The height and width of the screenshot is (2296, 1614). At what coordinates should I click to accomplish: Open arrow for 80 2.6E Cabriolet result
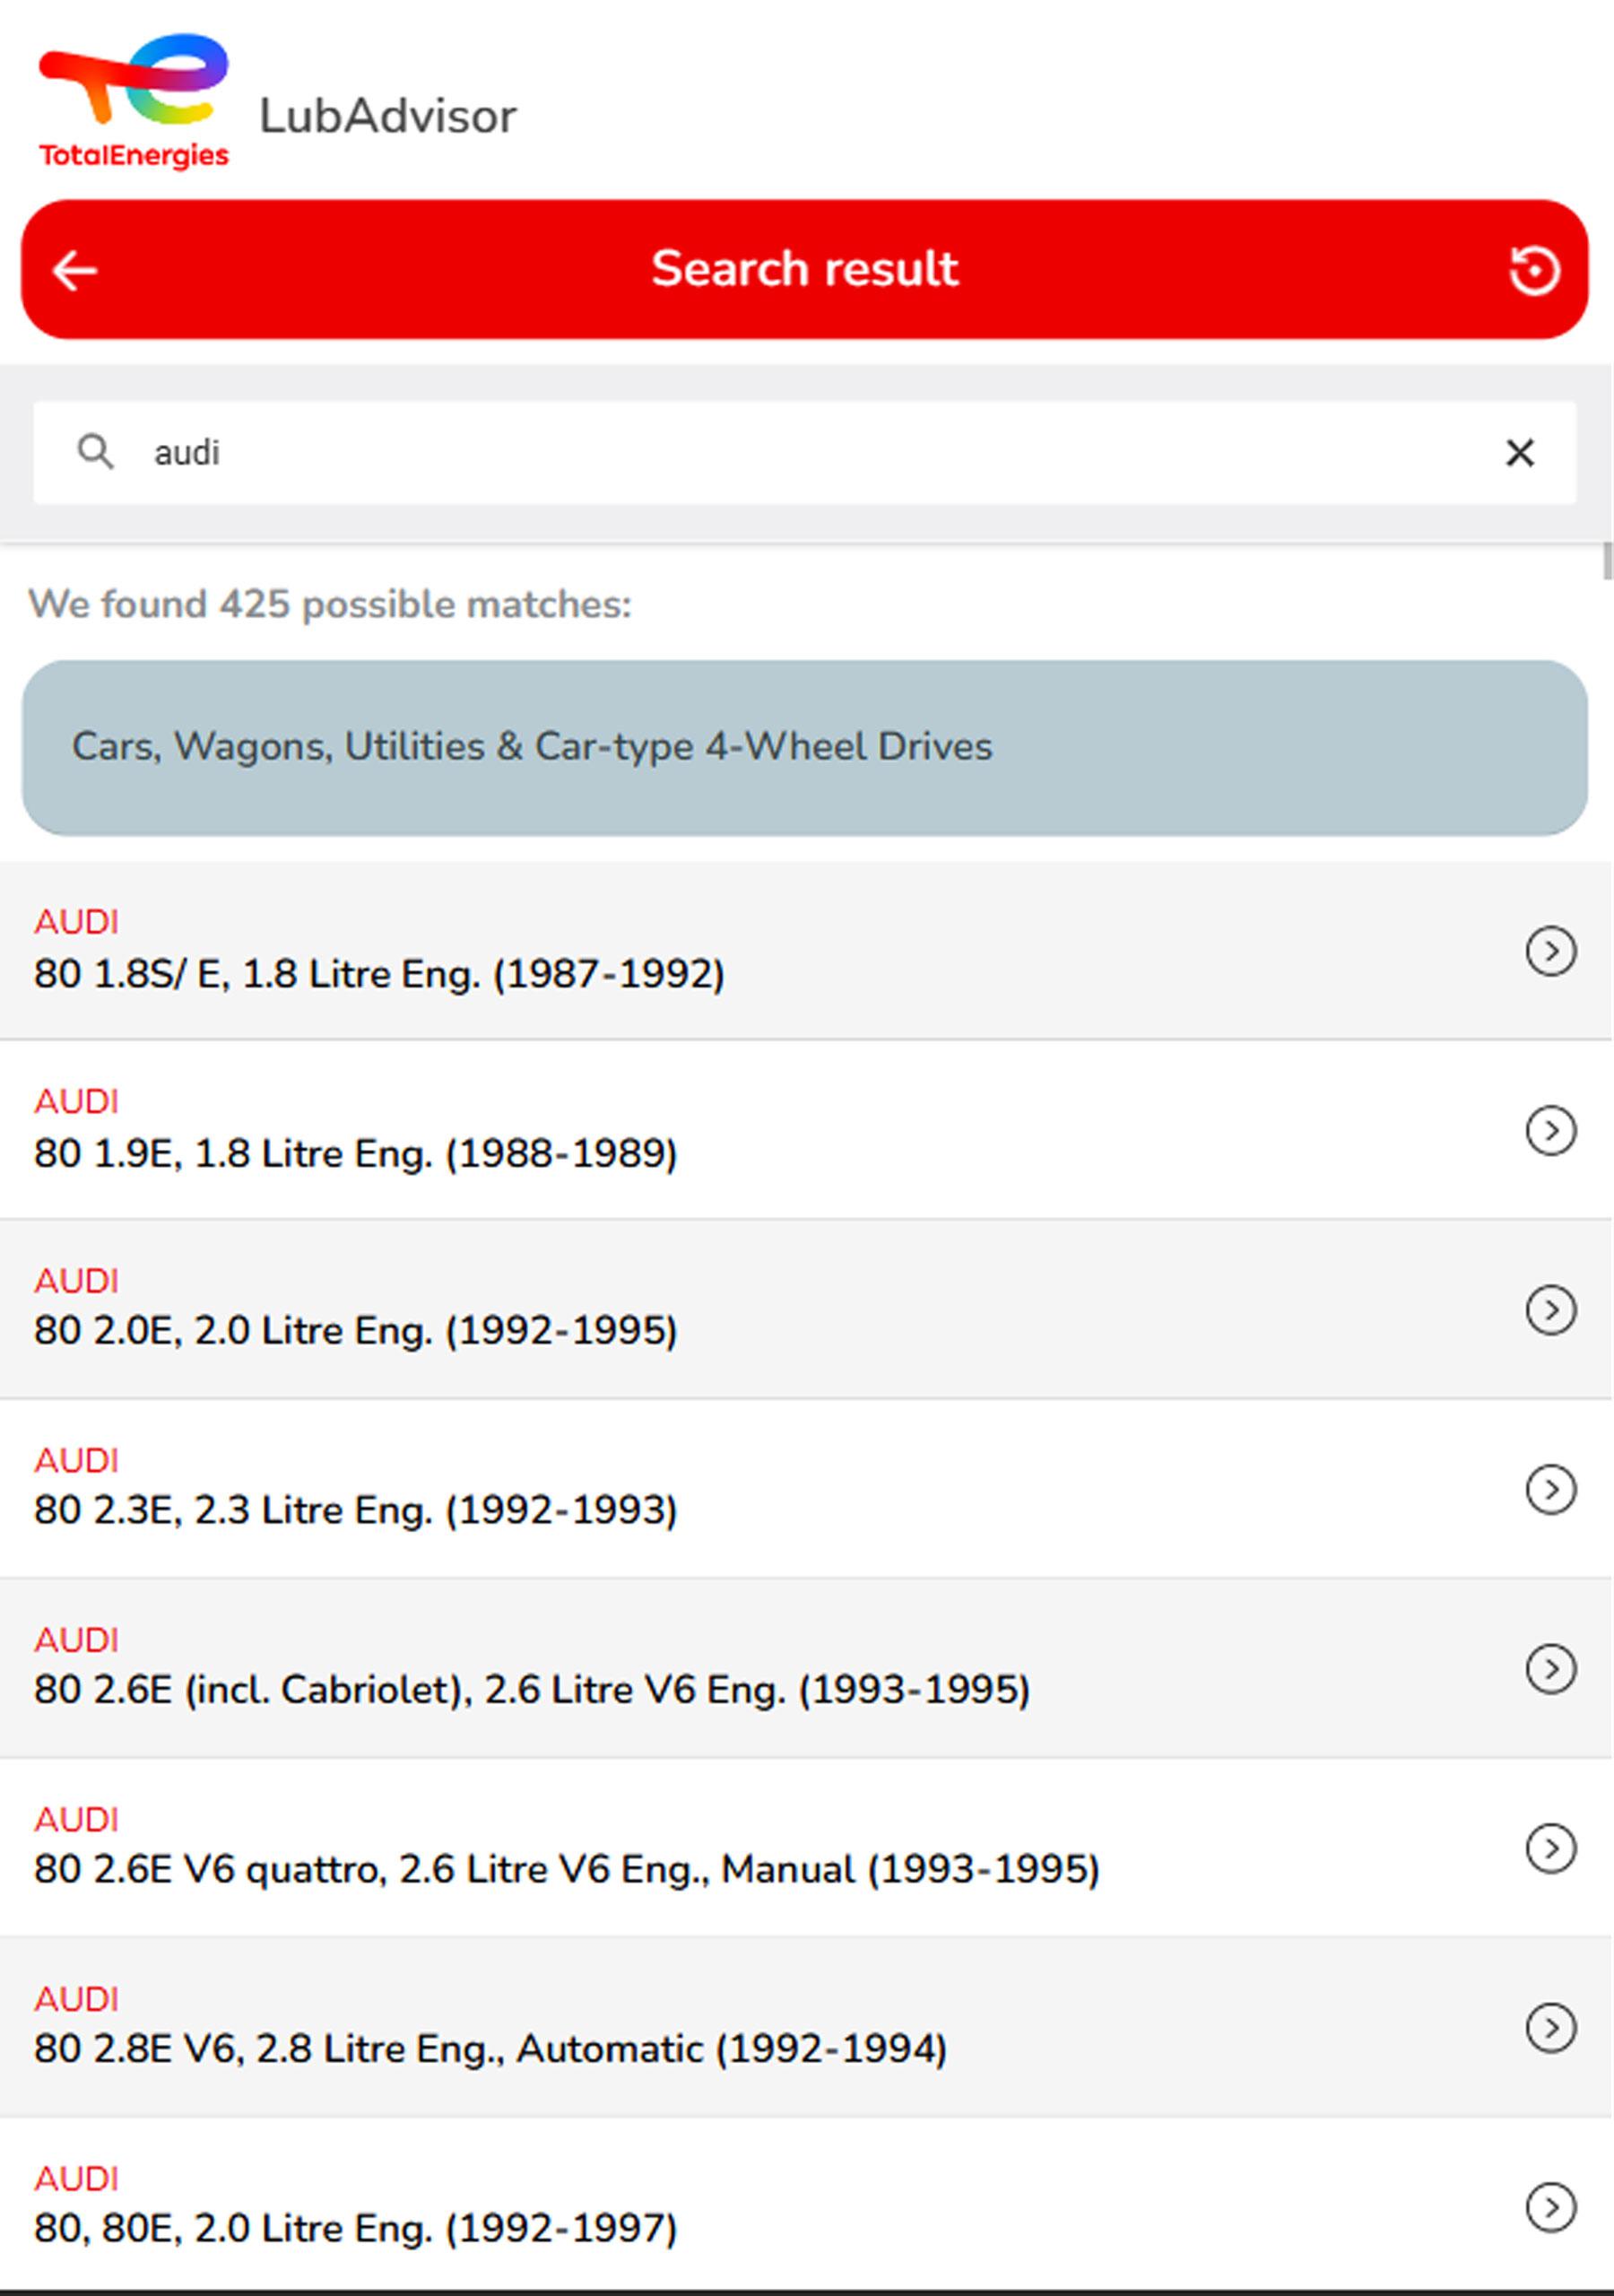click(x=1551, y=1668)
